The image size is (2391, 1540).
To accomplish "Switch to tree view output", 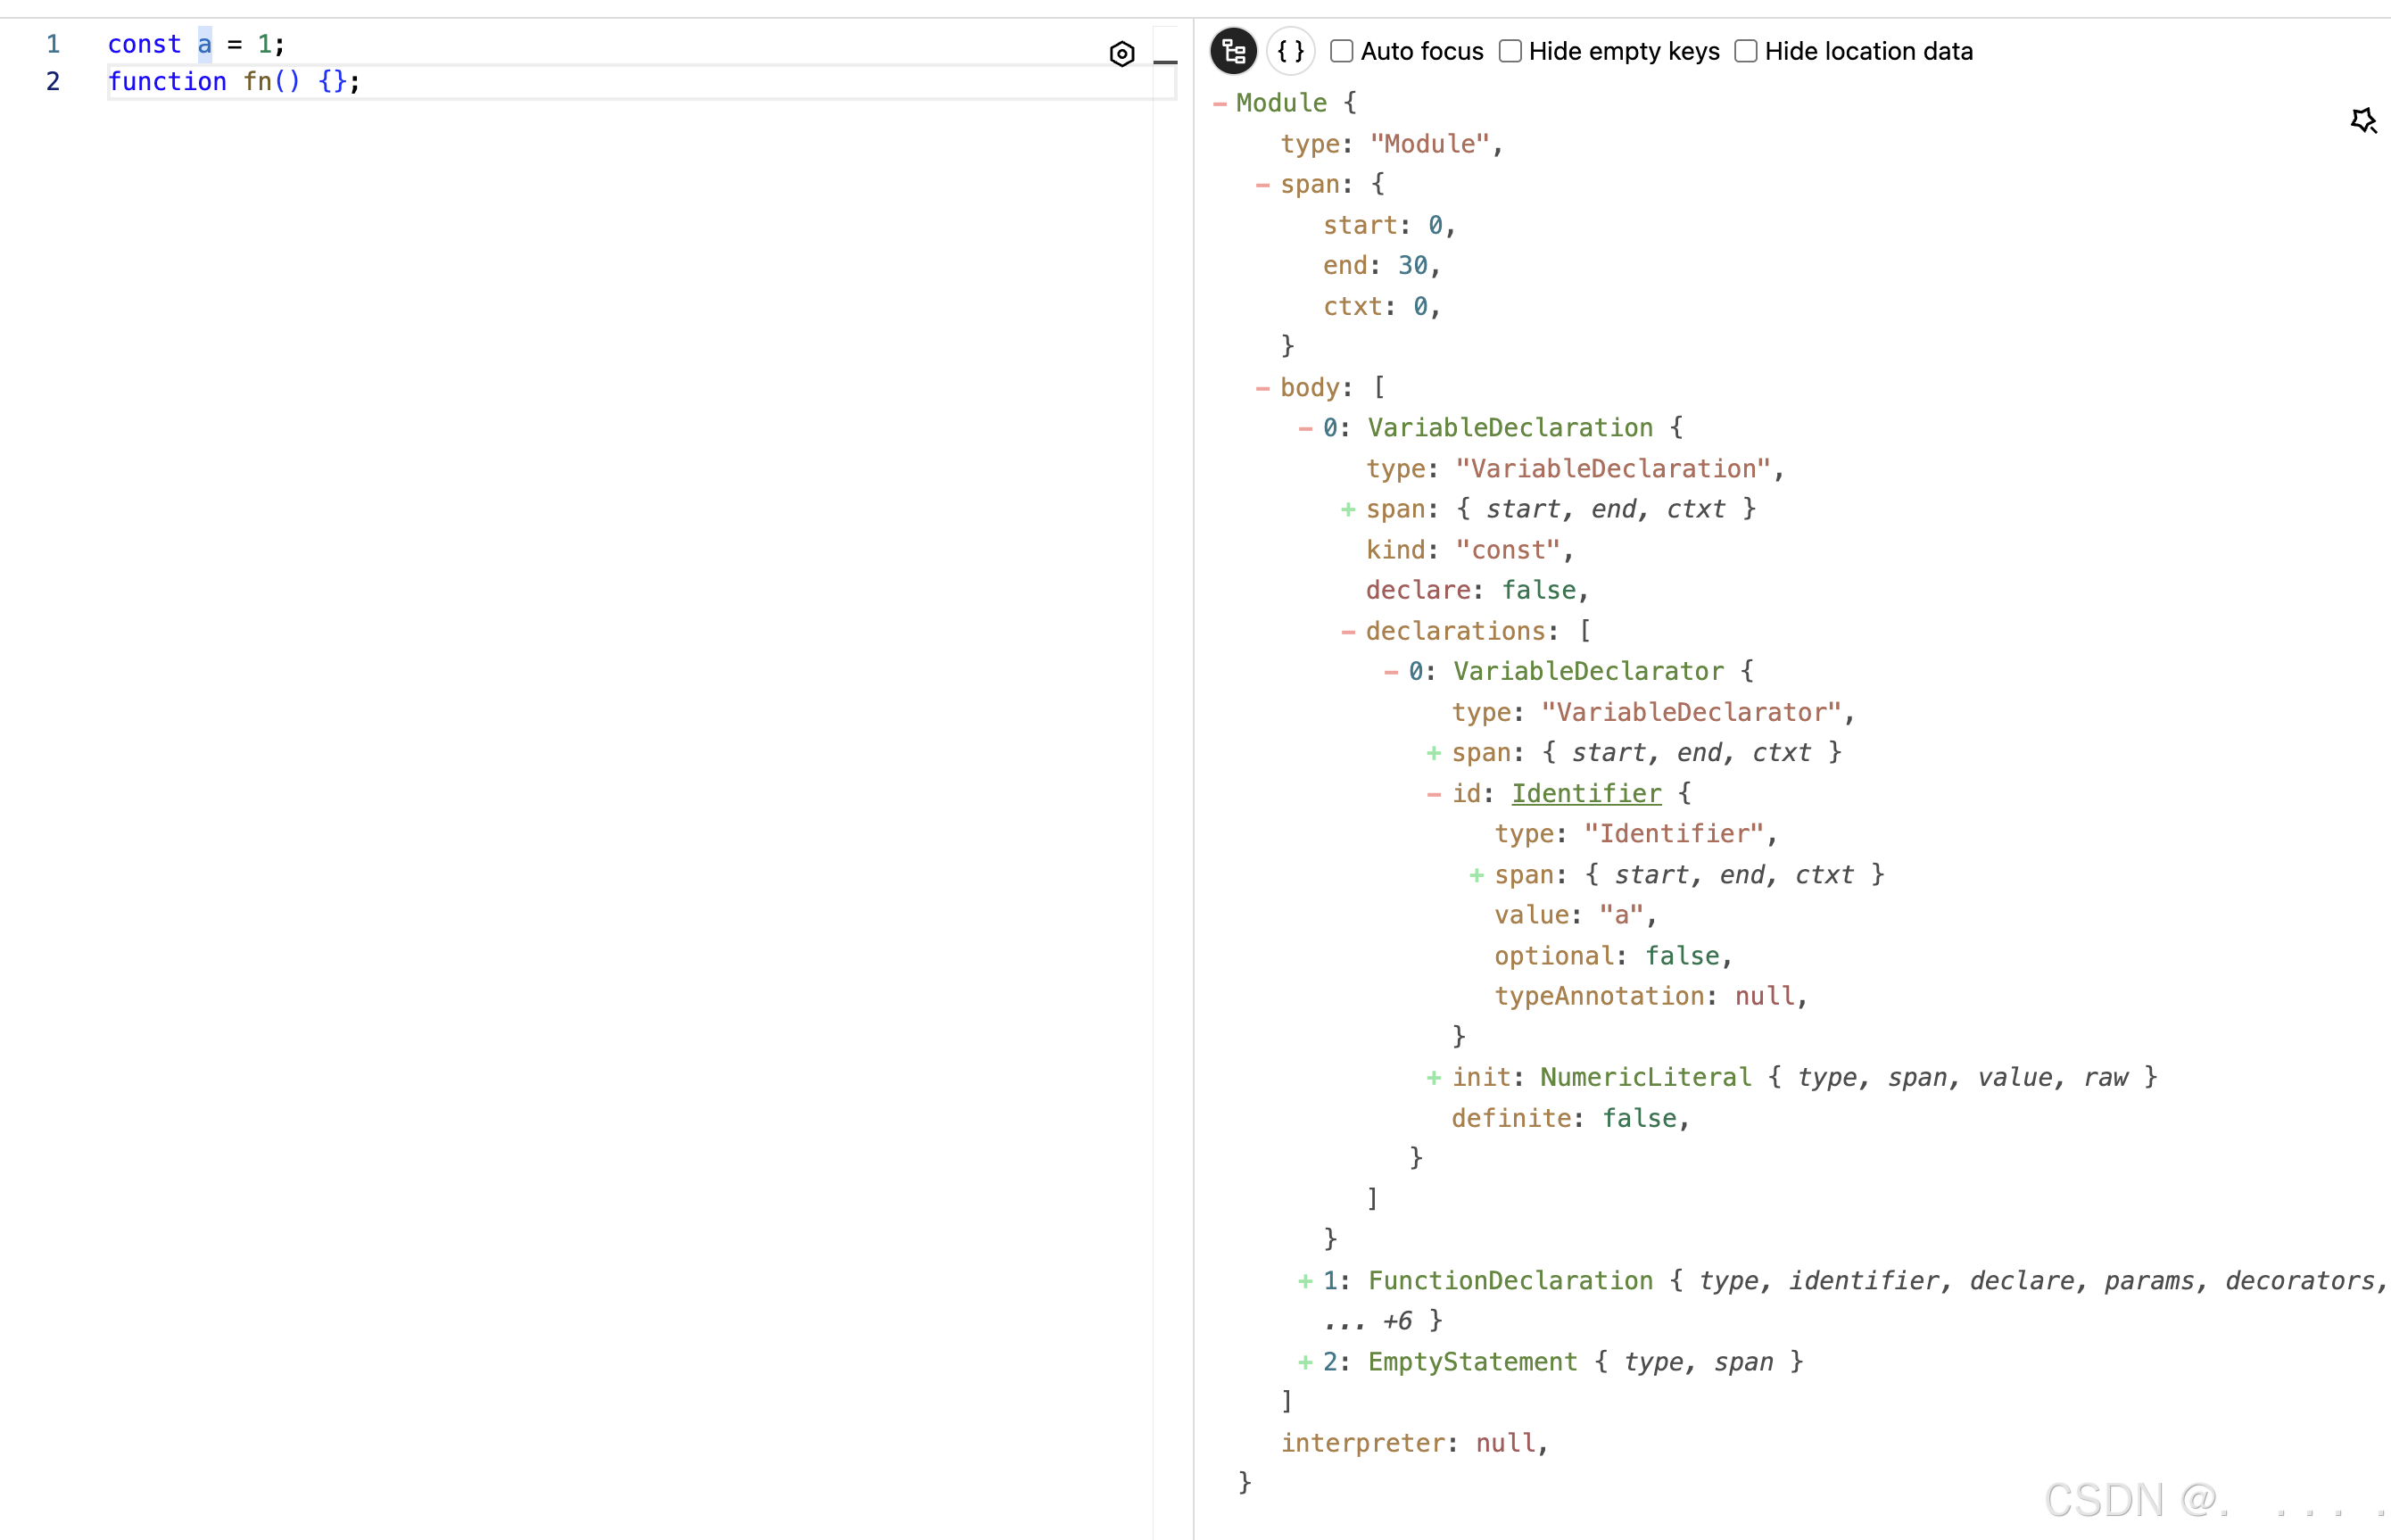I will pyautogui.click(x=1233, y=51).
